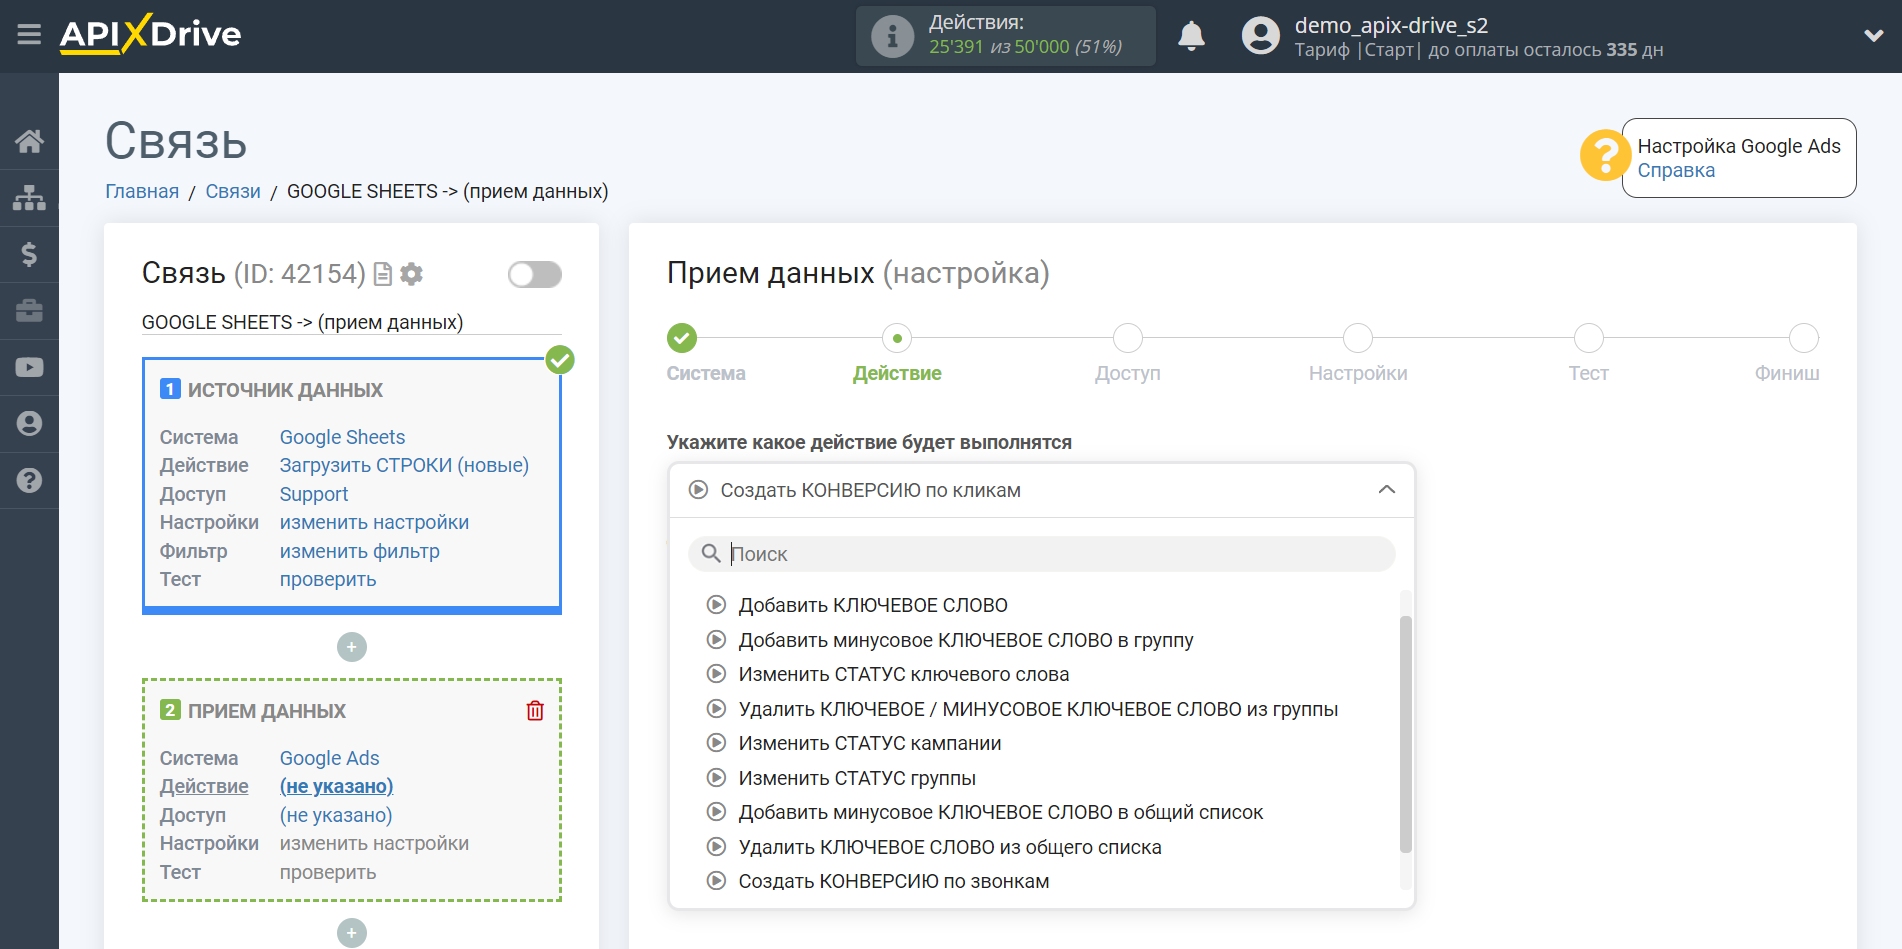Click the Google Ads system link
The width and height of the screenshot is (1902, 949).
pos(329,758)
